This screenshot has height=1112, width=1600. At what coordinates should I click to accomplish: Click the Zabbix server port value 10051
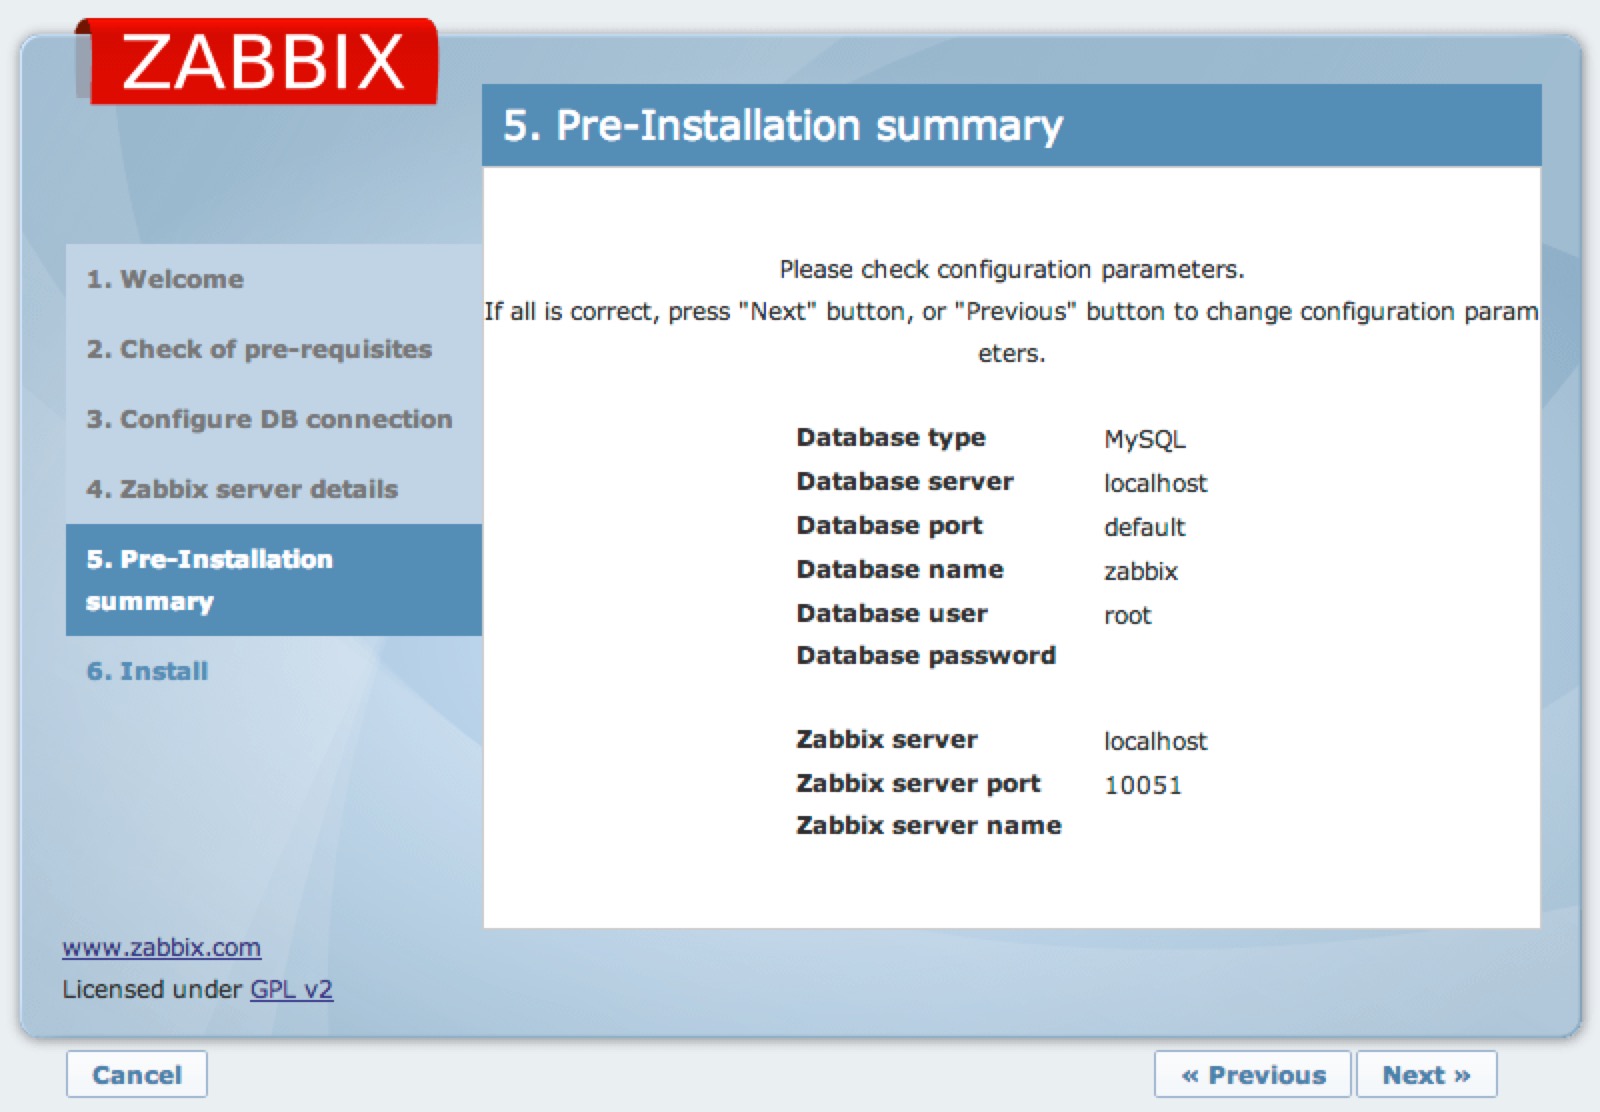click(x=1142, y=784)
